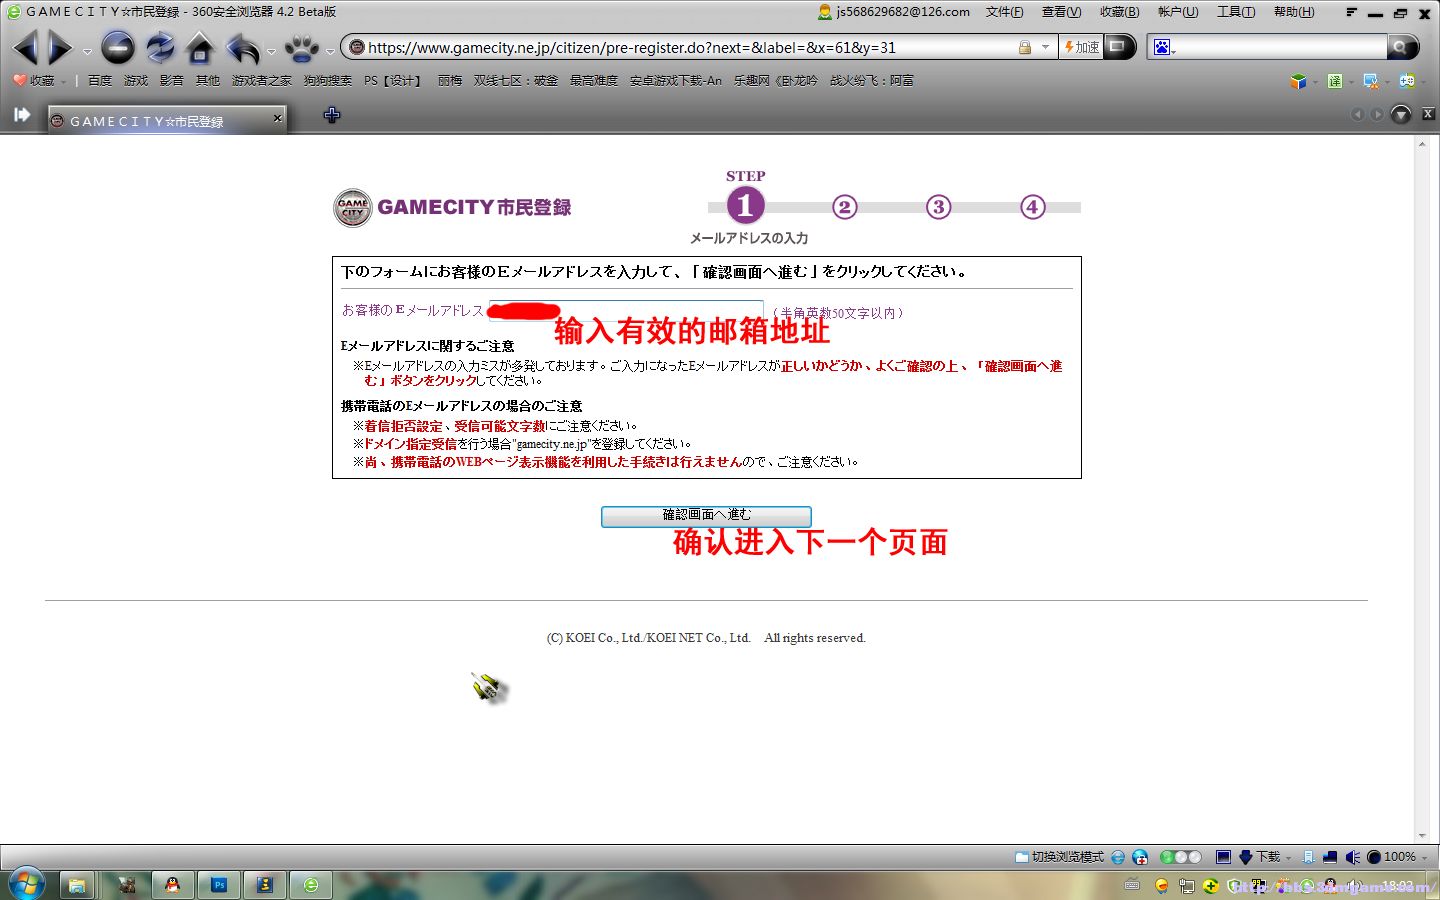Image resolution: width=1440 pixels, height=900 pixels.
Task: Click the 加速 acceleration button
Action: click(x=1081, y=47)
